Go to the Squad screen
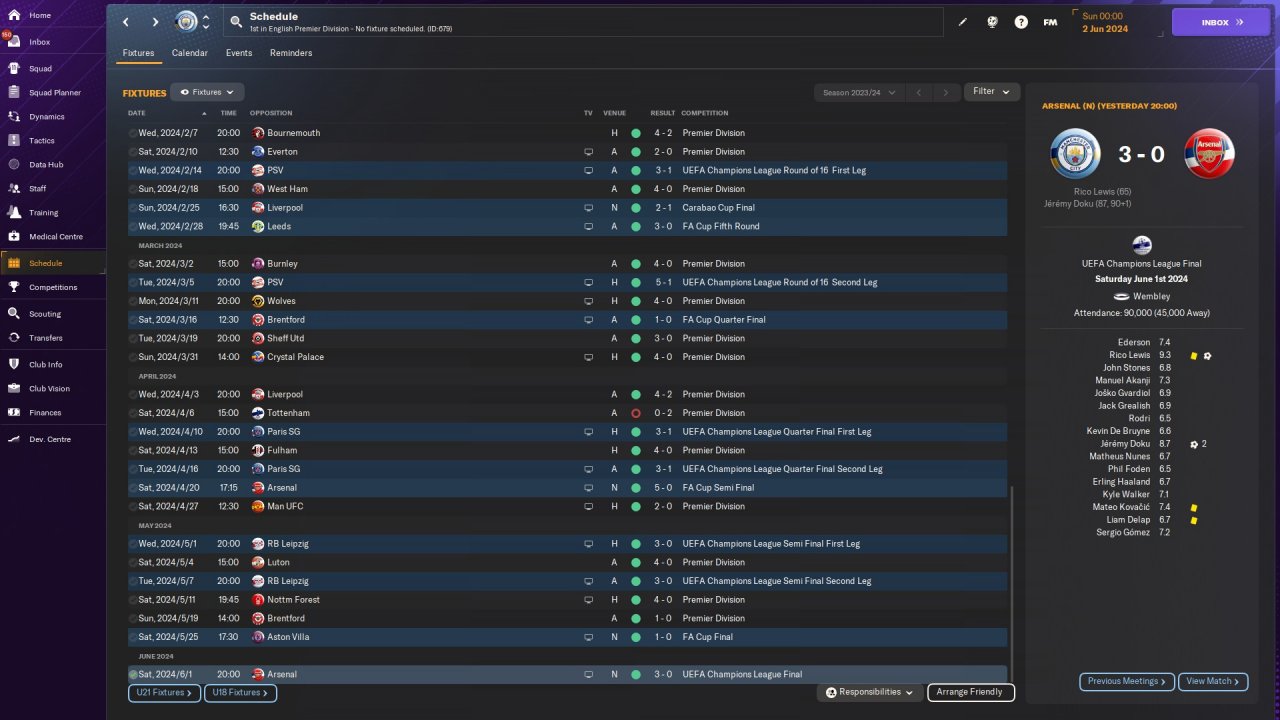Screen dimensions: 1280x720 coord(53,69)
